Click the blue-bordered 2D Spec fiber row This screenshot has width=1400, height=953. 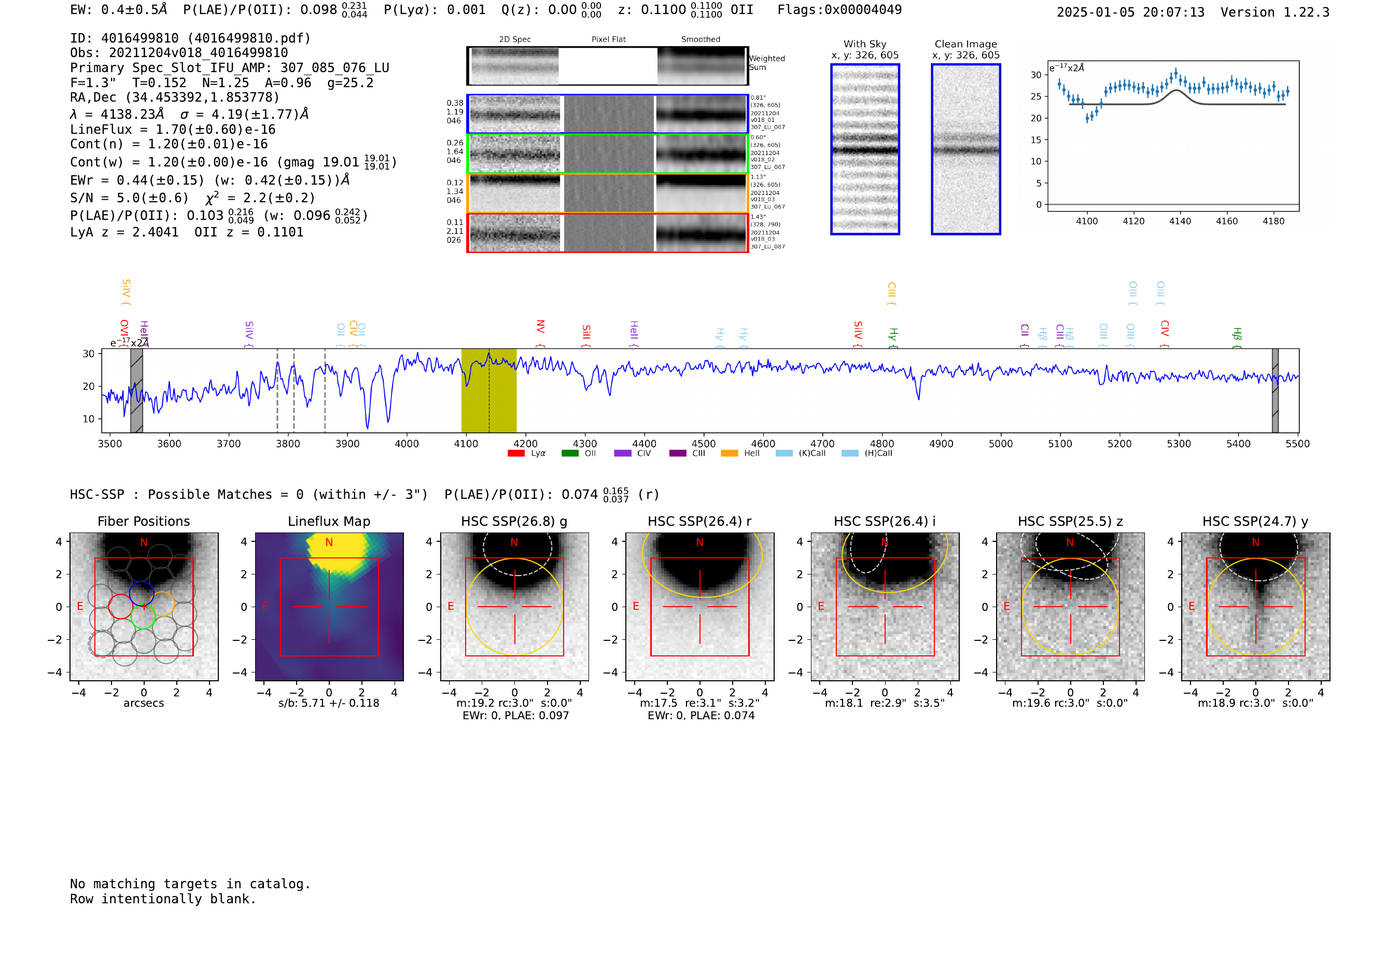click(607, 114)
